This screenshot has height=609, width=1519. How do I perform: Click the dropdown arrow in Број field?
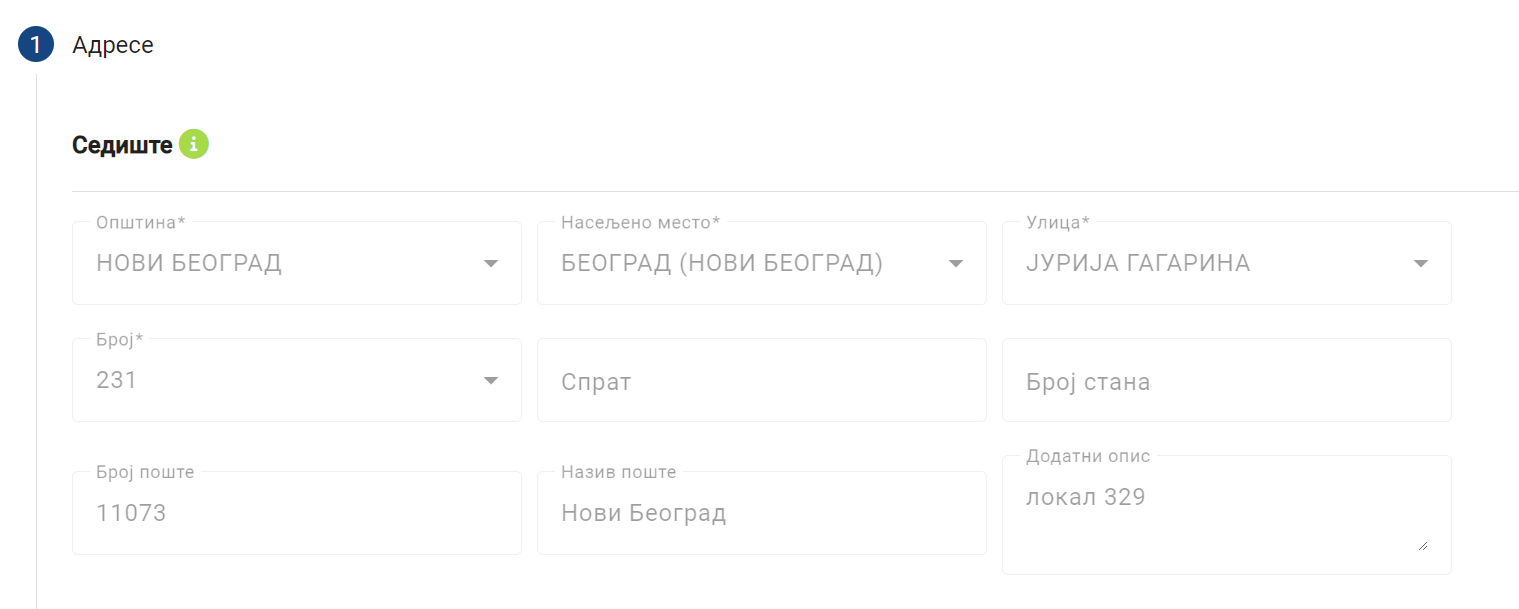(x=490, y=380)
